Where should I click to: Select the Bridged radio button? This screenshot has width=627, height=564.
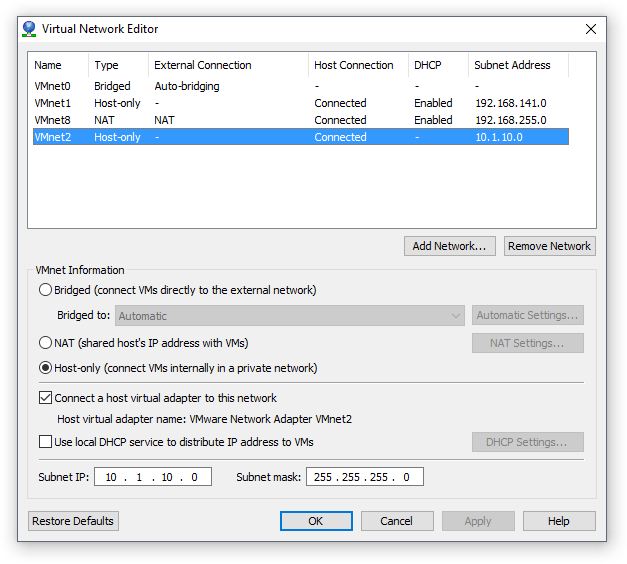point(45,290)
